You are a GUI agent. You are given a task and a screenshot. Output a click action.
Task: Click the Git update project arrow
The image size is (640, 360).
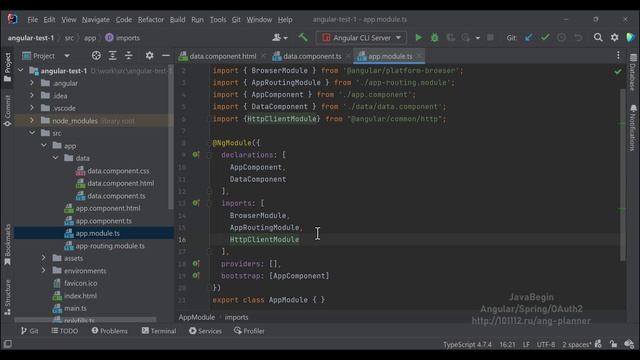point(529,38)
